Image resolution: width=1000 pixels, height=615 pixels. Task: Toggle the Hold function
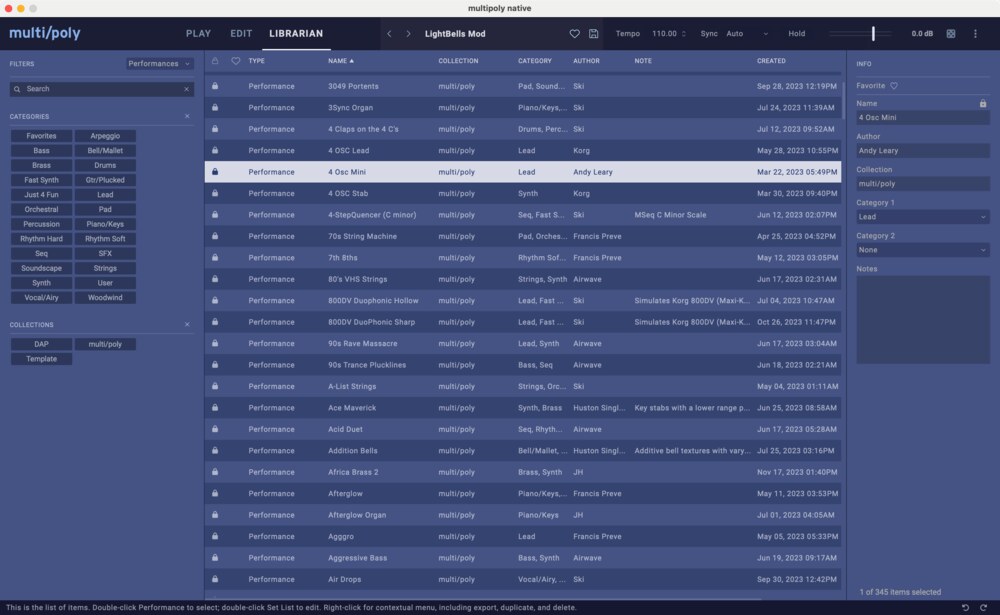click(x=796, y=34)
